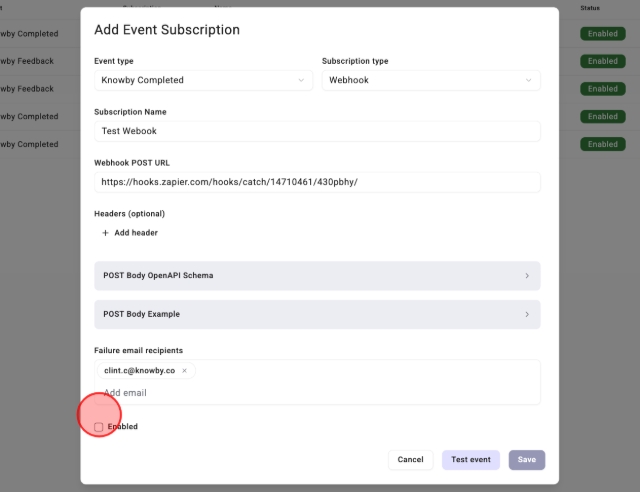Remove clint.c@knowby.co recipient chip
The height and width of the screenshot is (492, 640).
tap(184, 371)
